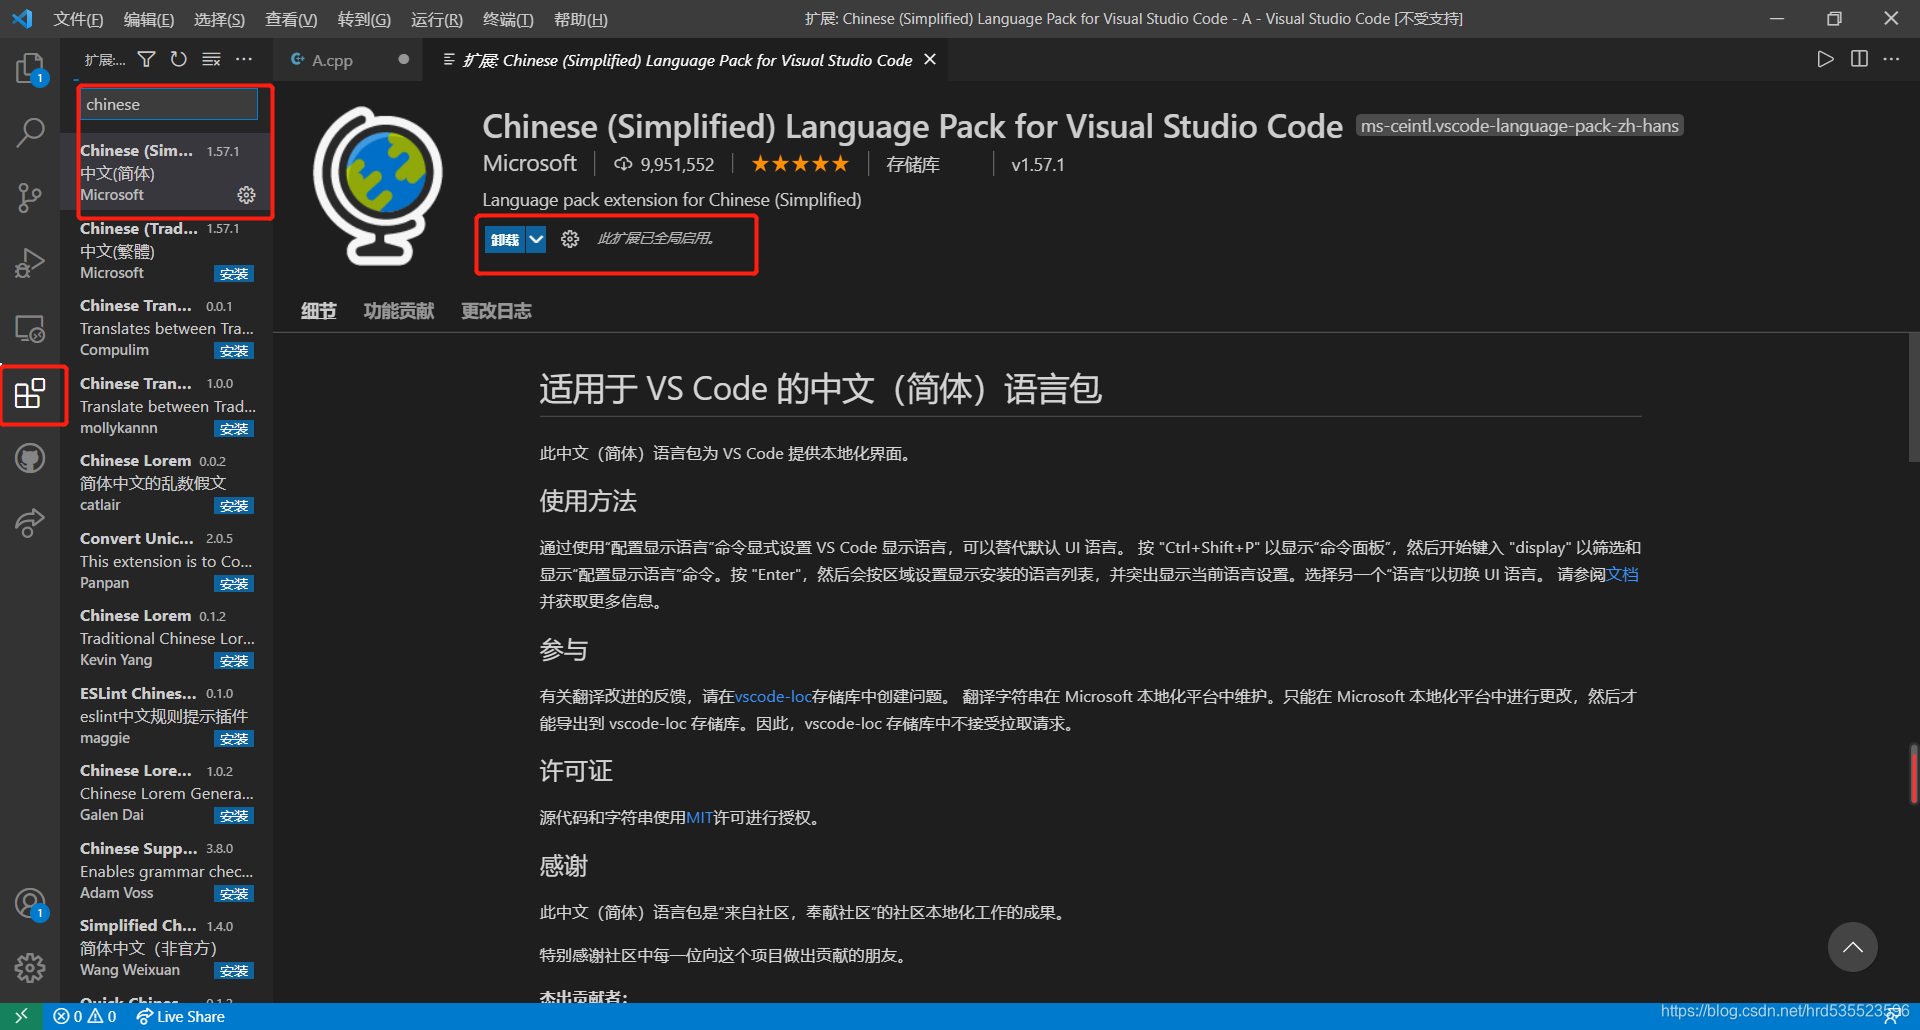Image resolution: width=1920 pixels, height=1030 pixels.
Task: Install the Convert Unicode extension by Panpan
Action: (234, 584)
